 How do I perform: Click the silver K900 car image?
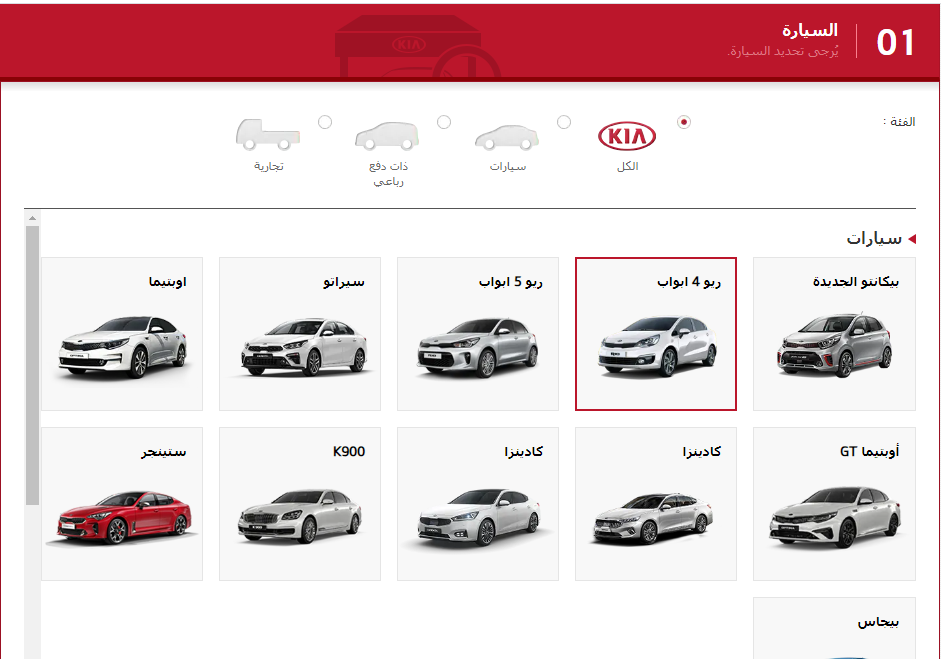298,515
